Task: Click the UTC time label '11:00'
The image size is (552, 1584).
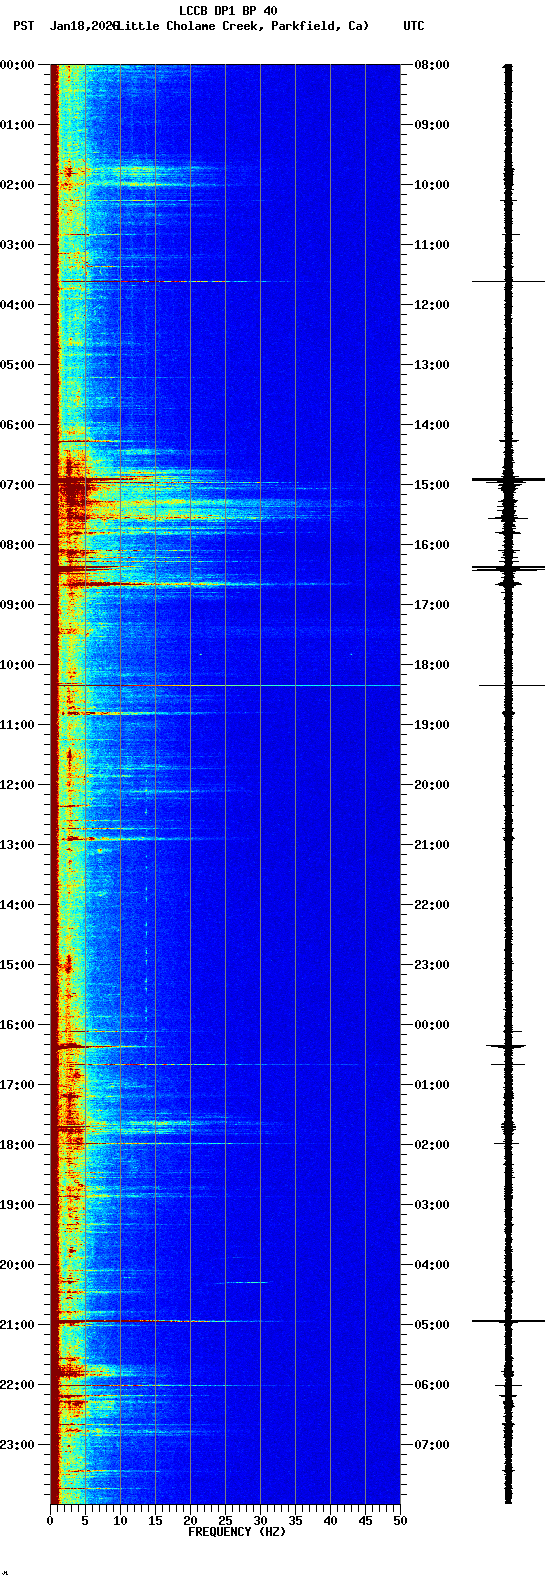Action: pos(432,245)
